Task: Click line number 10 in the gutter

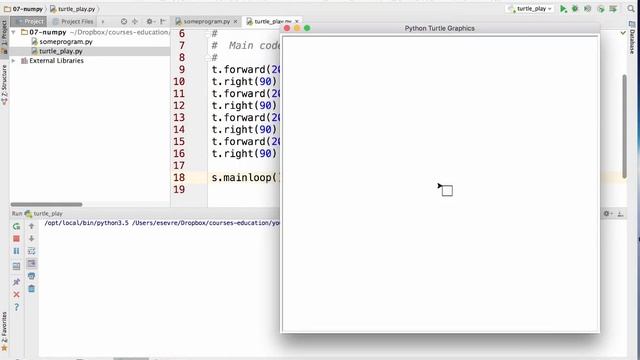Action: (x=179, y=82)
